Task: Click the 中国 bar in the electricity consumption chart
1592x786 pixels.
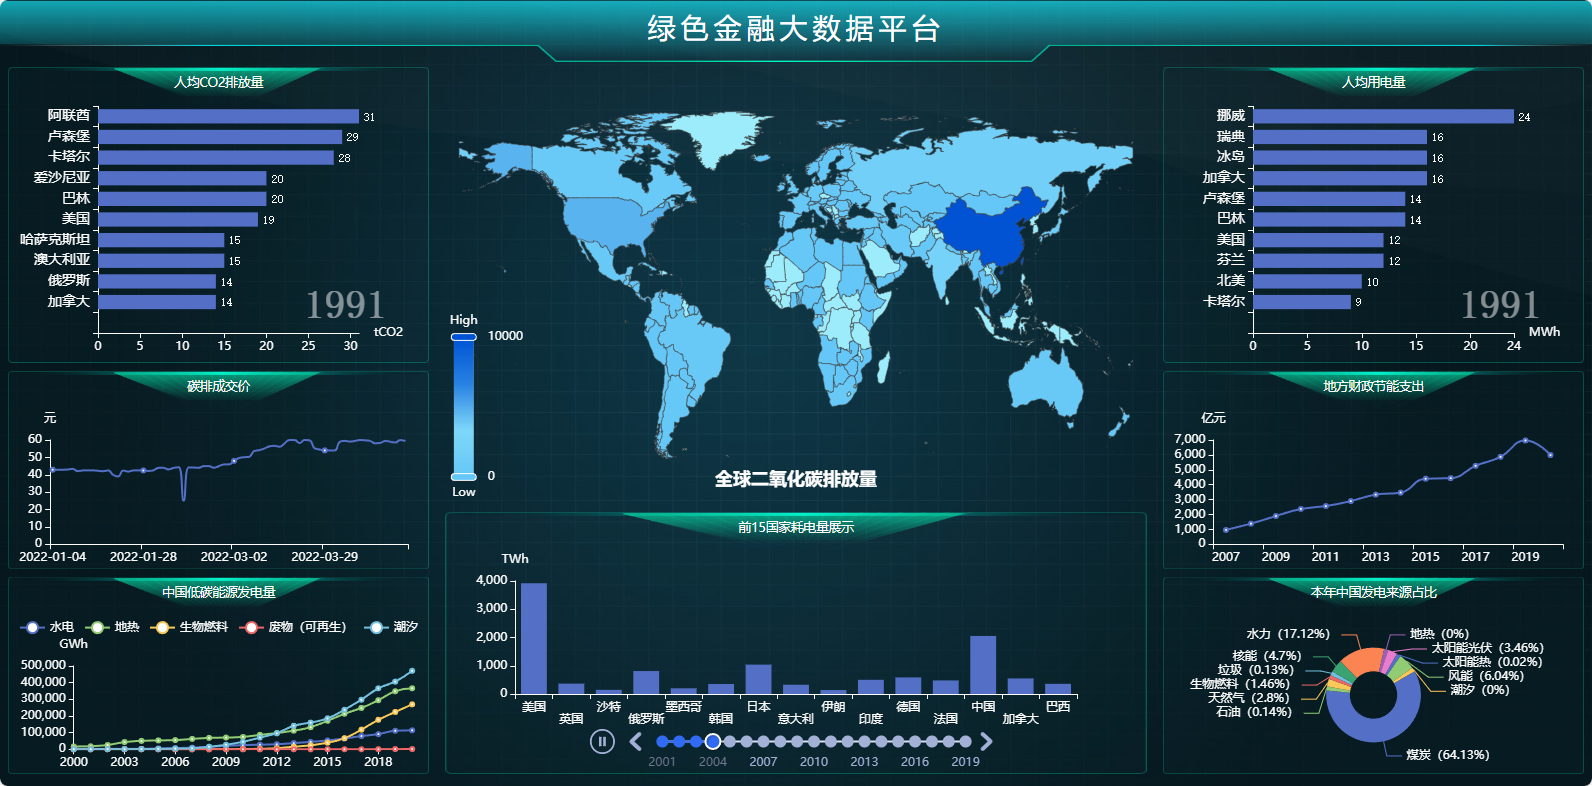Action: click(x=983, y=665)
